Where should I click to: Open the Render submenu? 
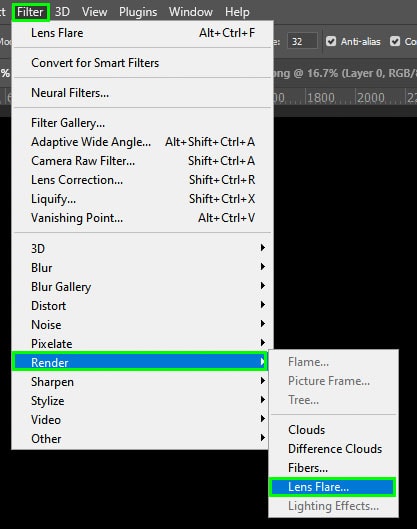tap(140, 362)
